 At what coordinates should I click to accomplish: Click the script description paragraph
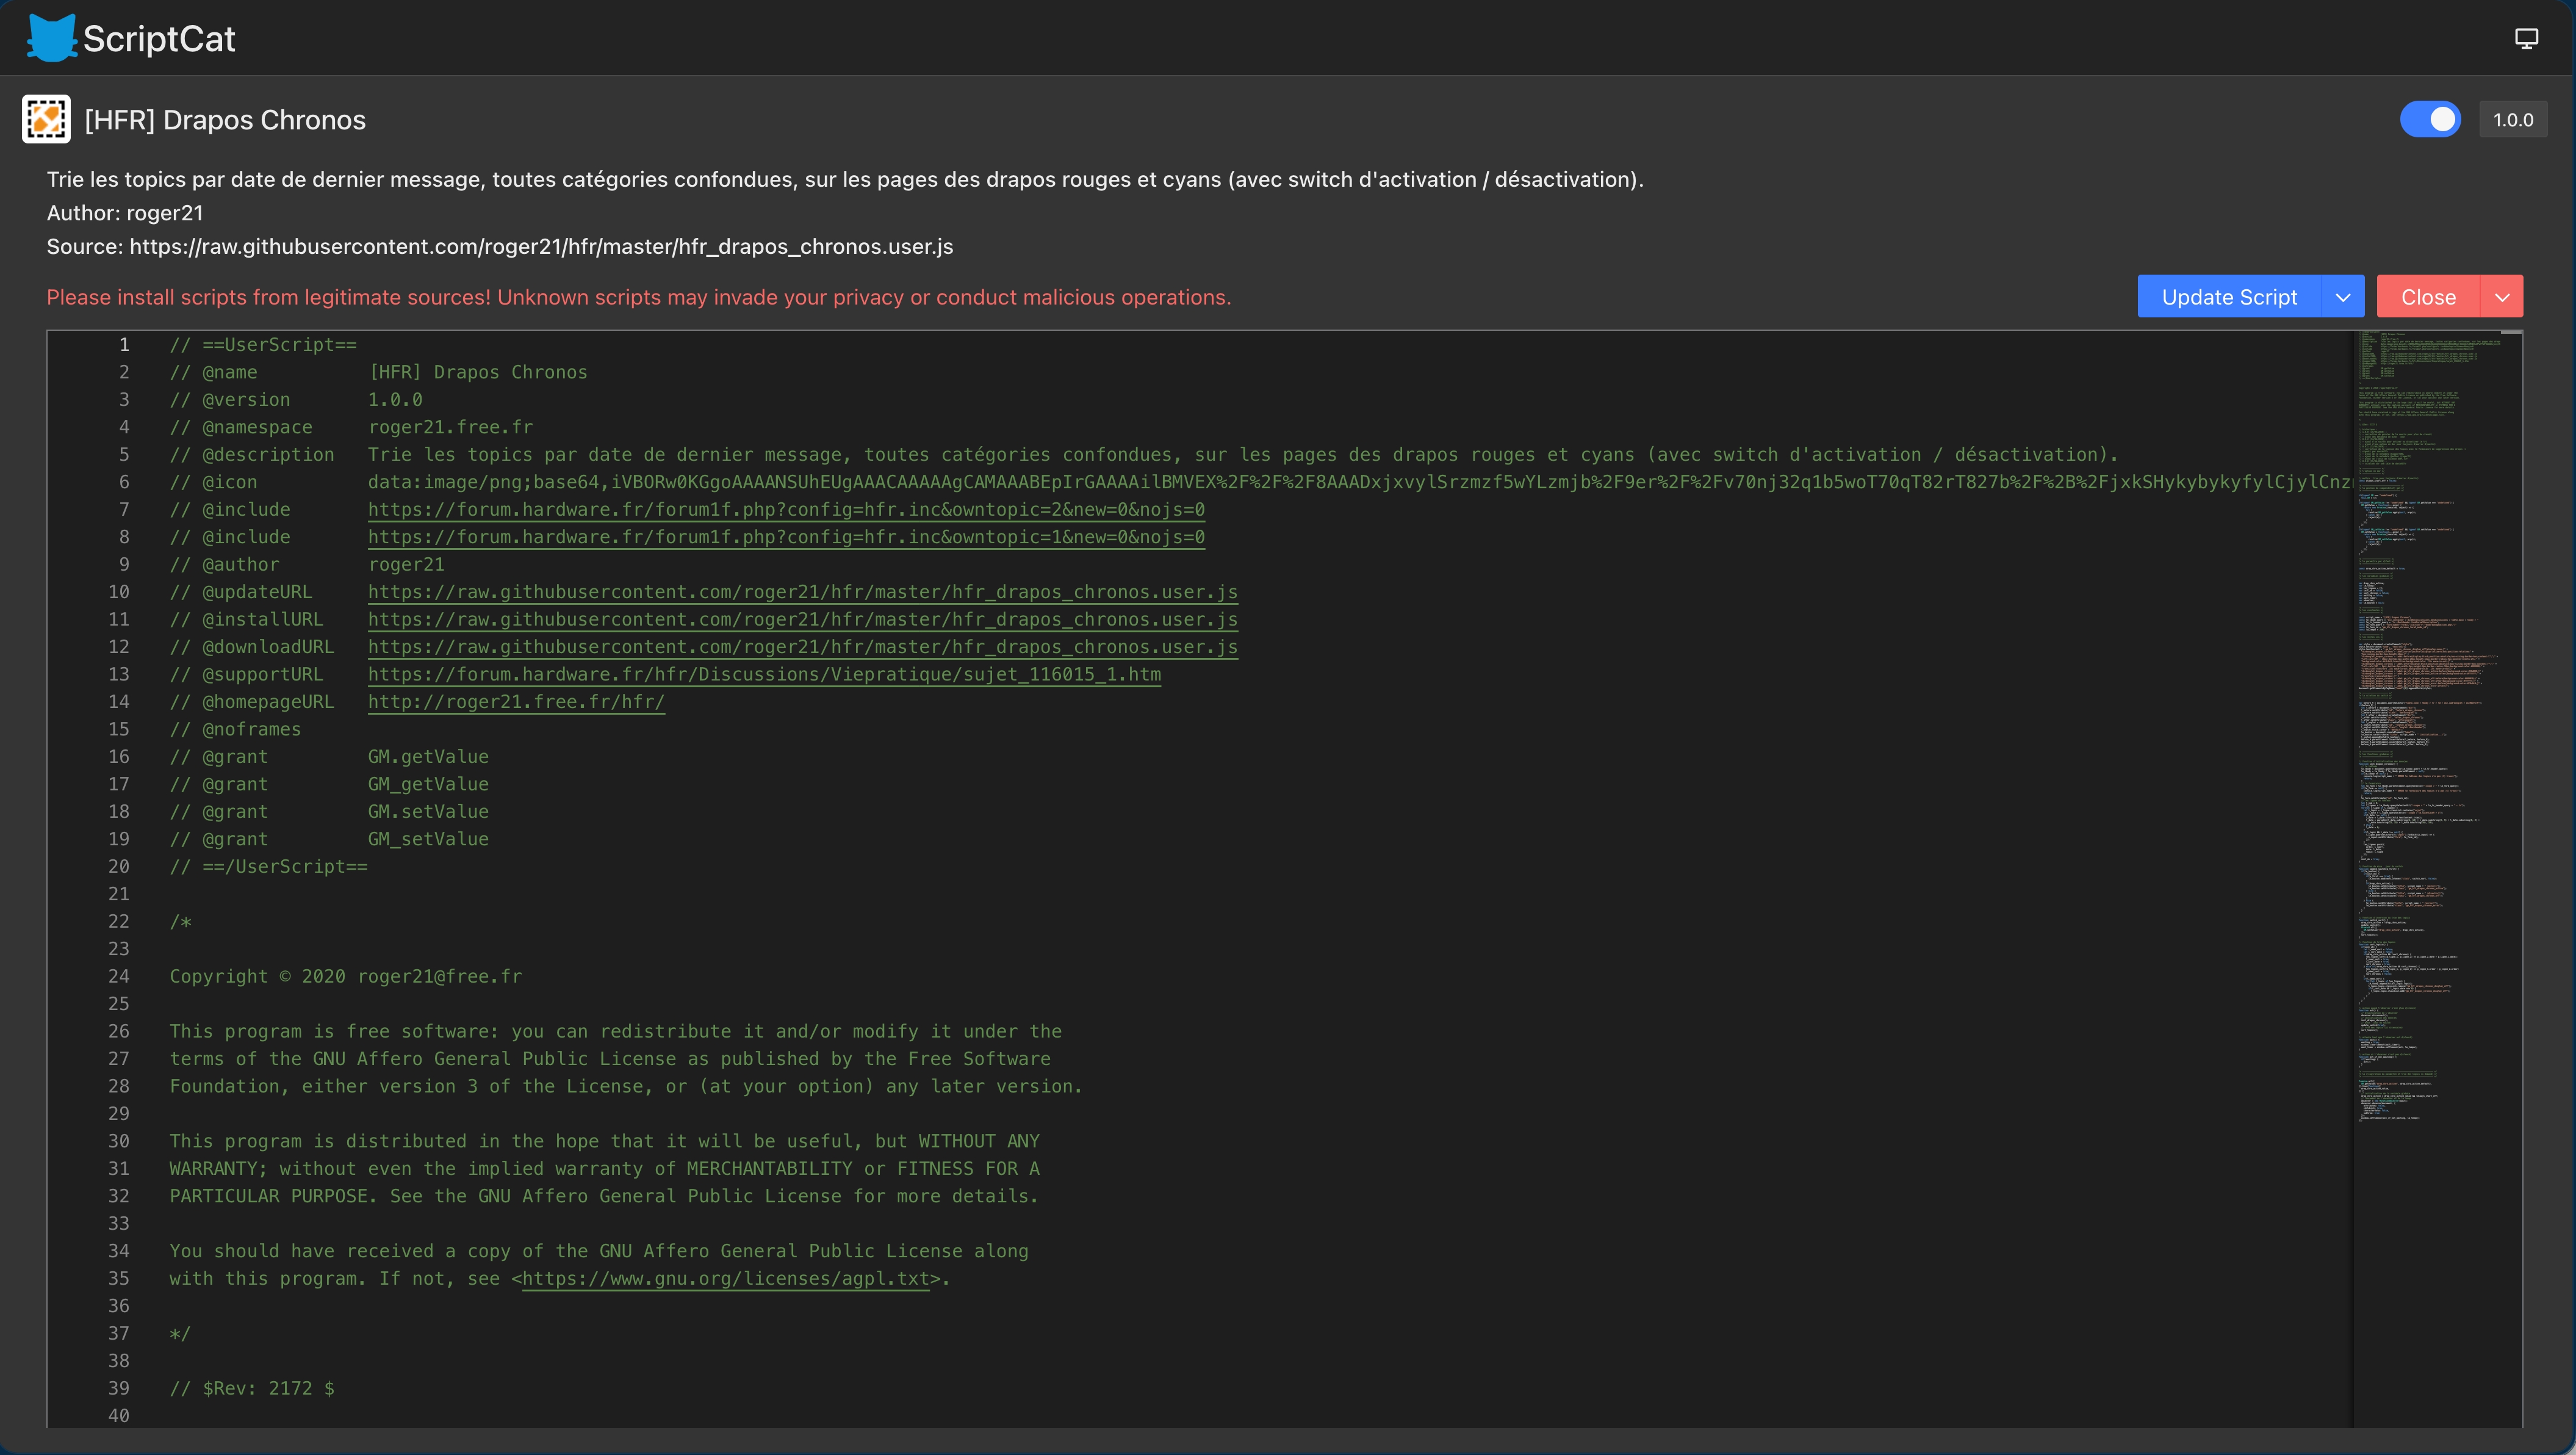pos(845,179)
